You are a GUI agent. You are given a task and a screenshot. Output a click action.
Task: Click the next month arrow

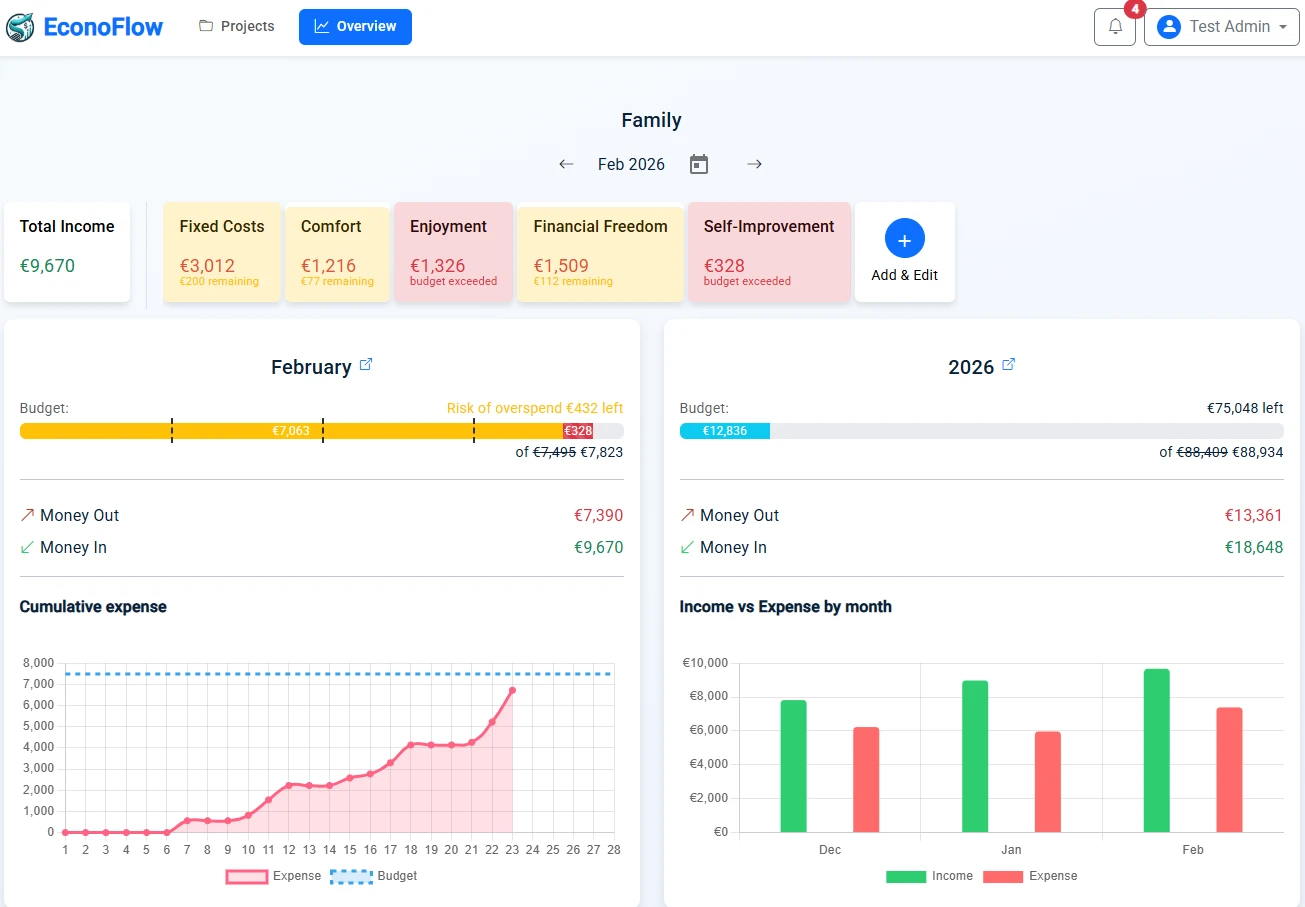point(755,164)
